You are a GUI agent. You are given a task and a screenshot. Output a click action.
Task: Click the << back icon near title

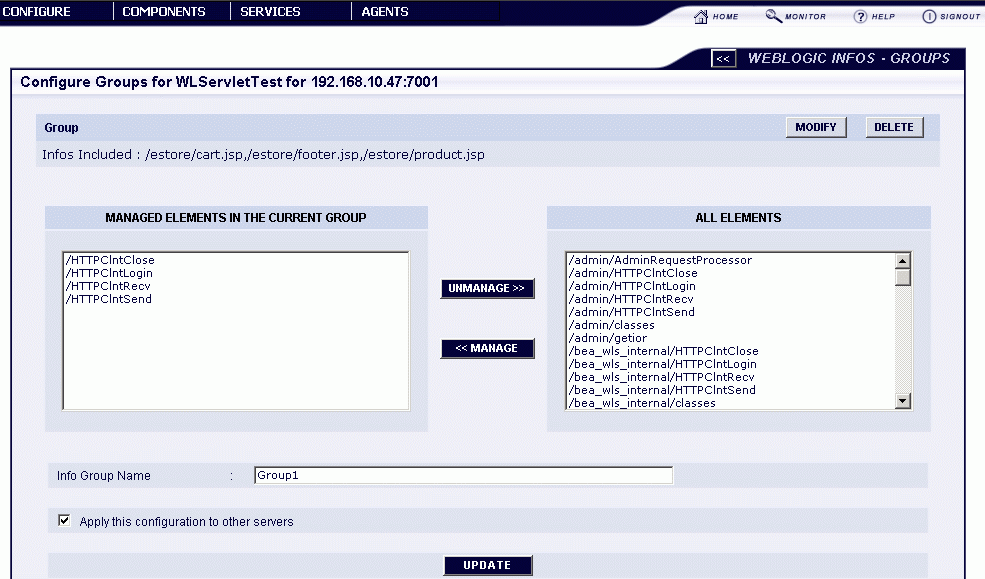[723, 58]
